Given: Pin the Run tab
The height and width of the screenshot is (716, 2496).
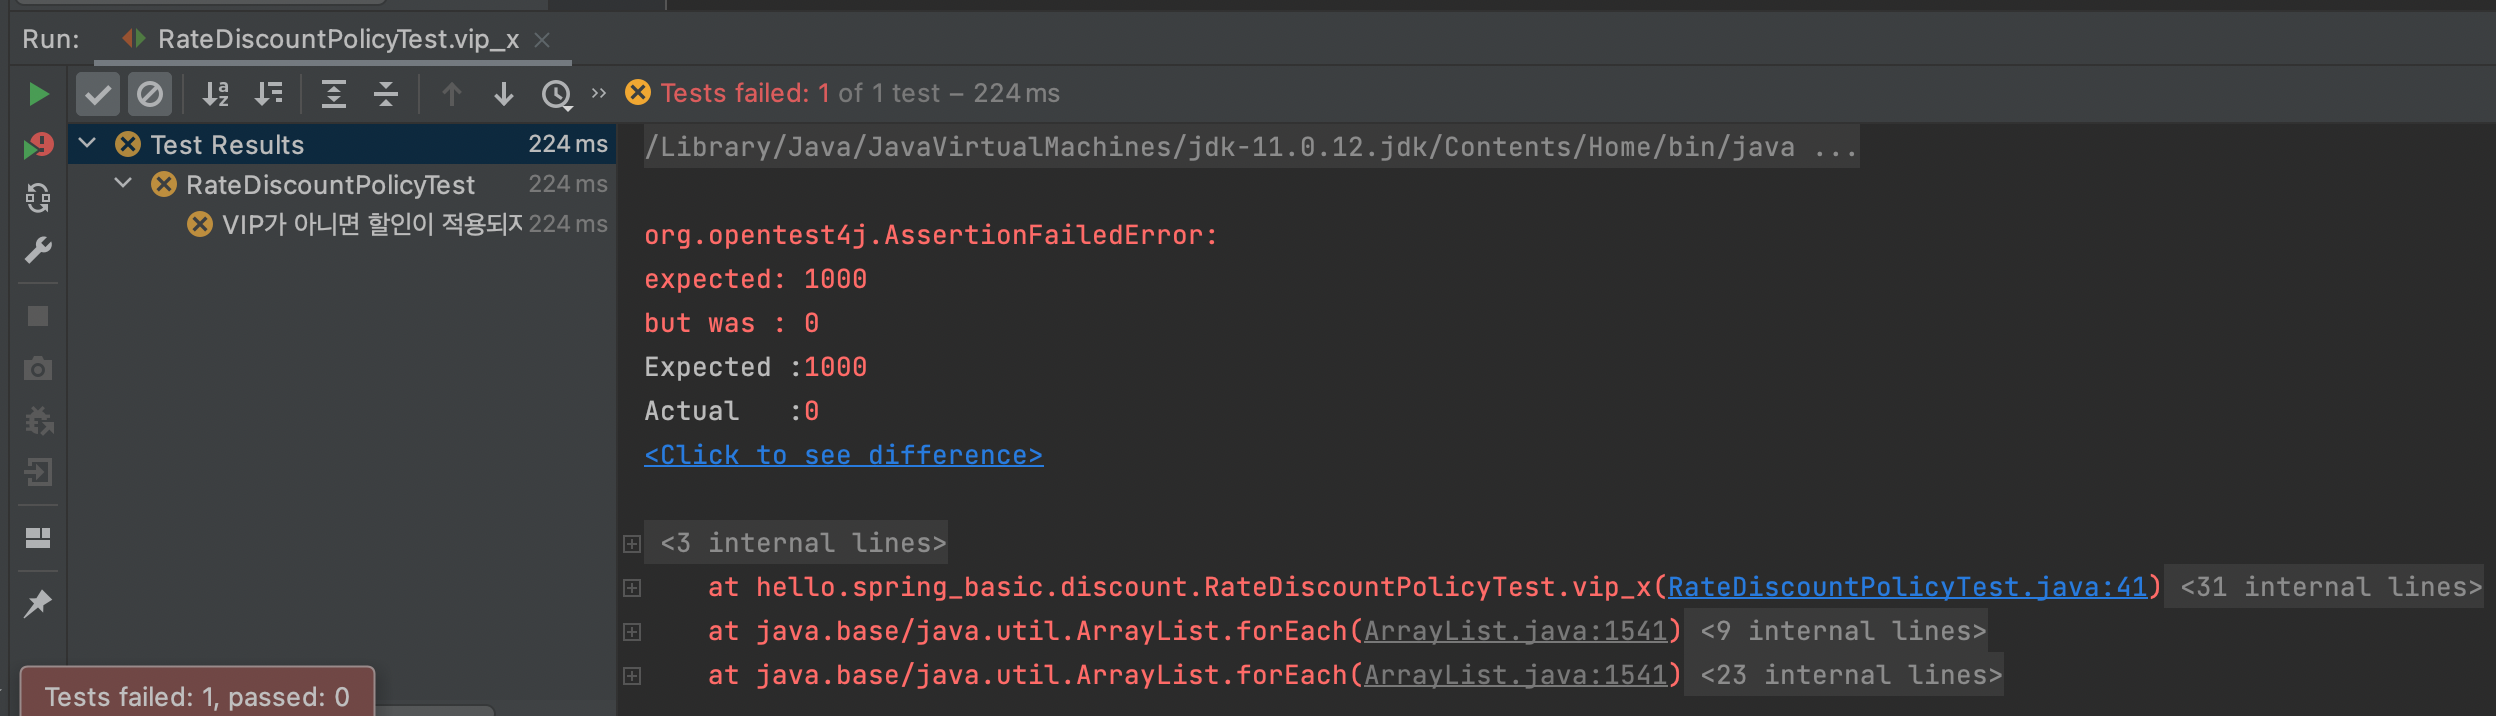Looking at the screenshot, I should click(38, 603).
